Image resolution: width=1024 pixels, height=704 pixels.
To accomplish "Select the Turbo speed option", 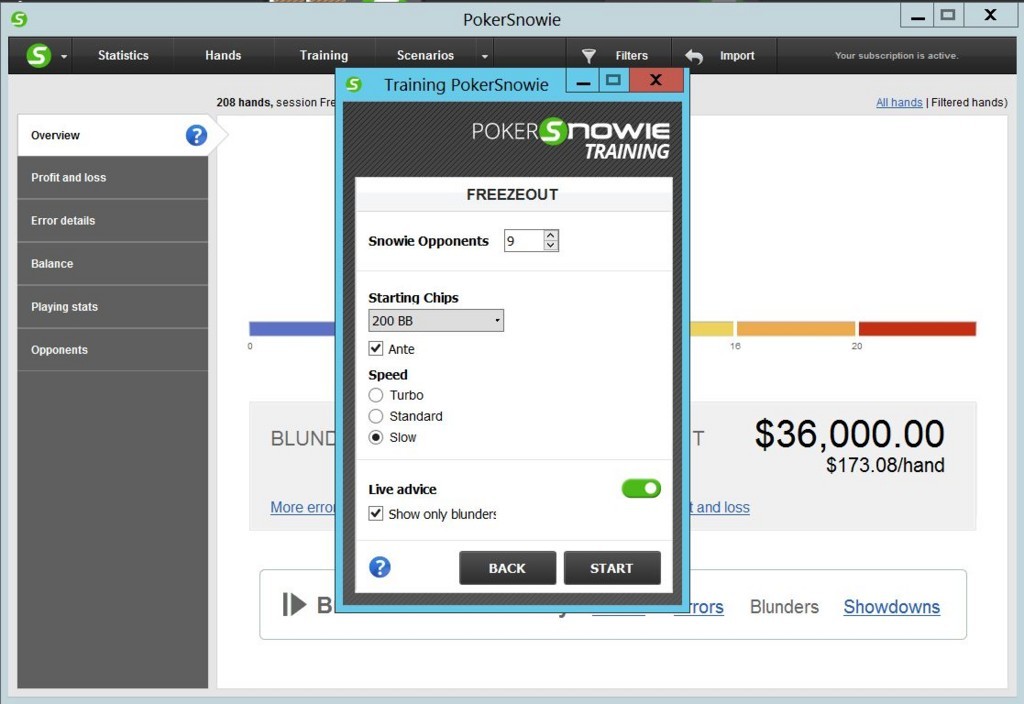I will click(x=376, y=395).
